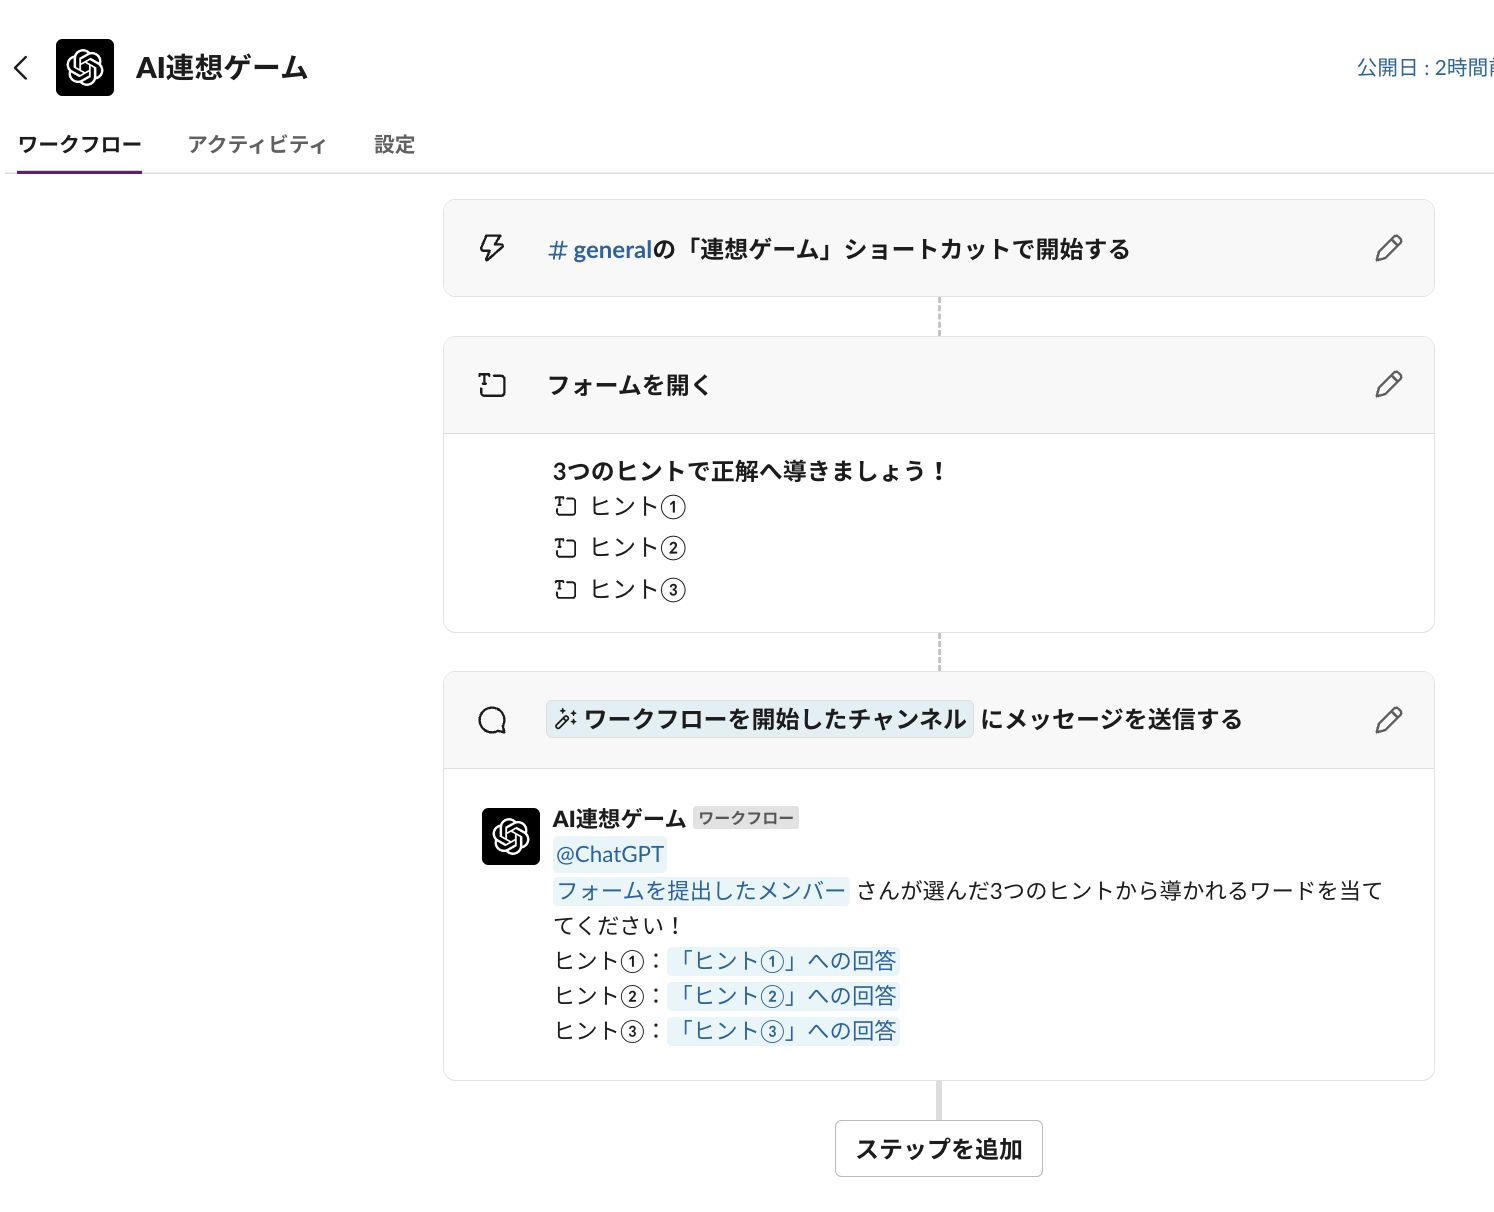
Task: Click the ワークフローを開始したチャンネル variable chip
Action: click(760, 720)
